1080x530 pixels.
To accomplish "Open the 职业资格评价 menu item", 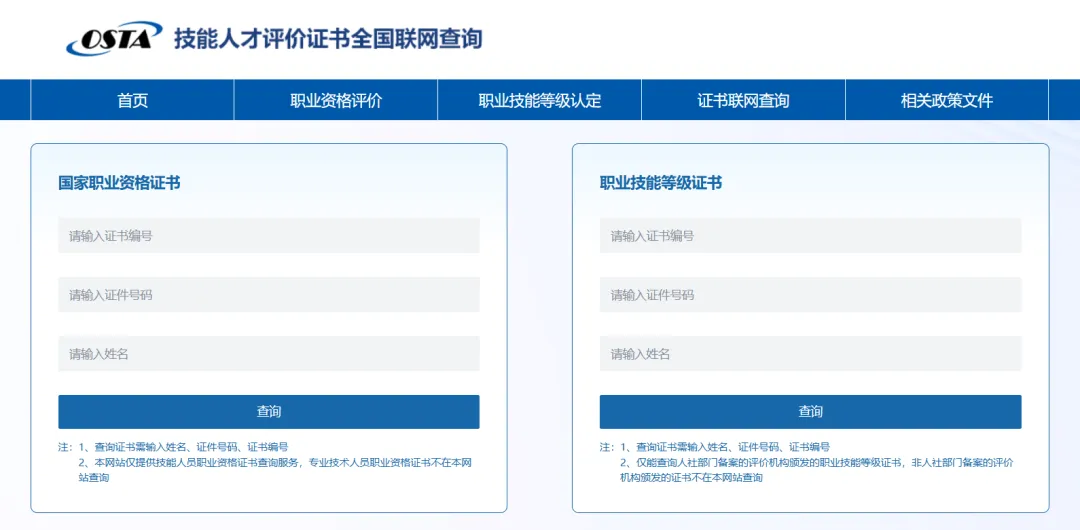I will (336, 100).
